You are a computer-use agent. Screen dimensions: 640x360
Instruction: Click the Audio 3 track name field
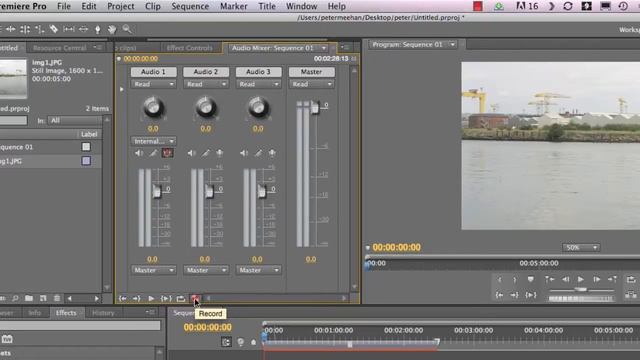tap(258, 72)
